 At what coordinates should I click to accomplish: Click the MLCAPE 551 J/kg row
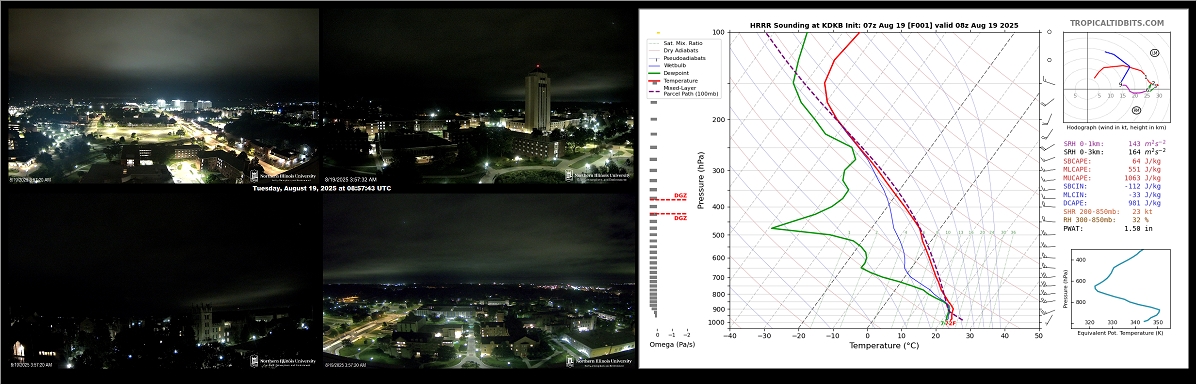(x=1112, y=171)
